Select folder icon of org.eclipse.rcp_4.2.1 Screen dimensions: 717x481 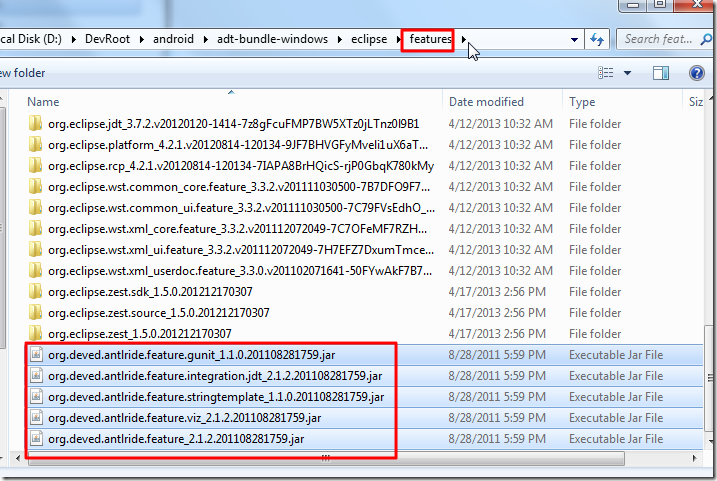[x=35, y=166]
